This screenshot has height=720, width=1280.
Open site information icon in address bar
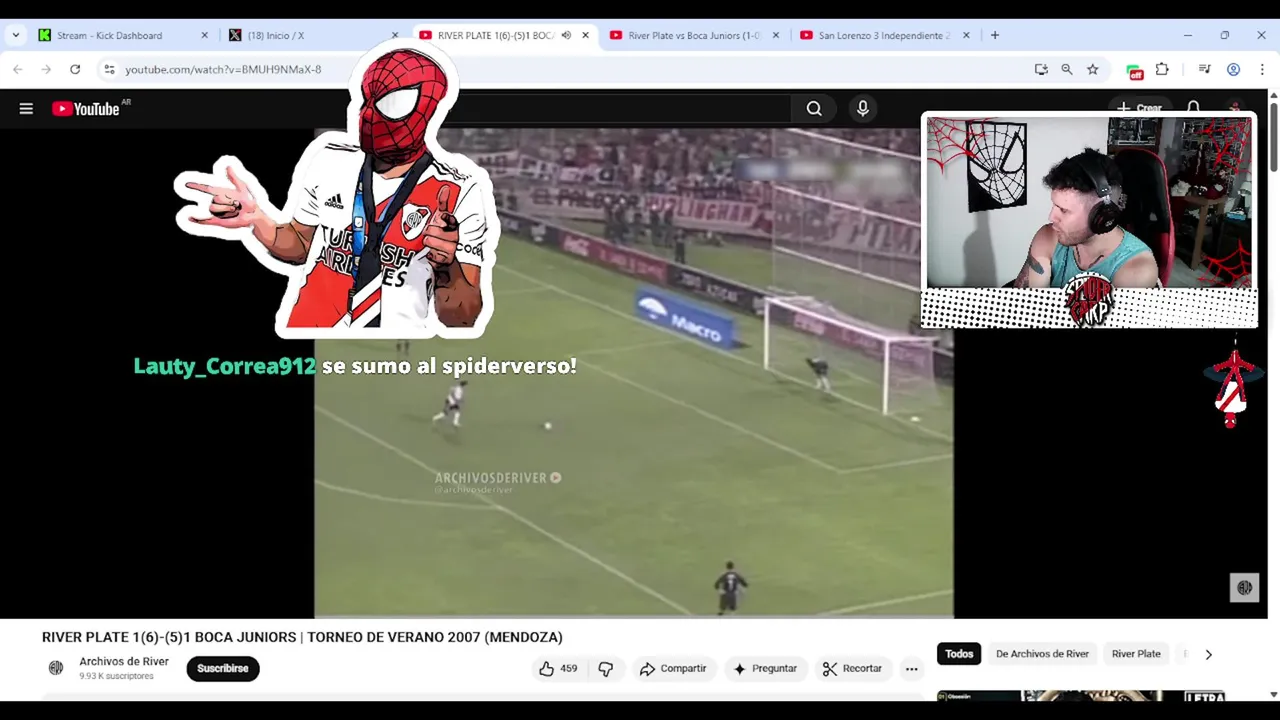(x=109, y=69)
